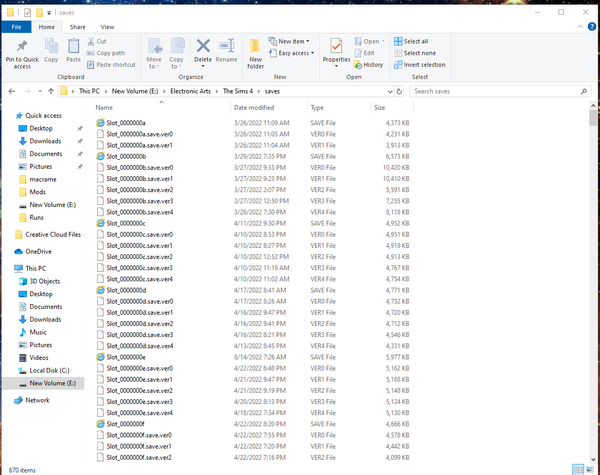Click the Copy ribbon icon
The width and height of the screenshot is (600, 475).
[51, 47]
